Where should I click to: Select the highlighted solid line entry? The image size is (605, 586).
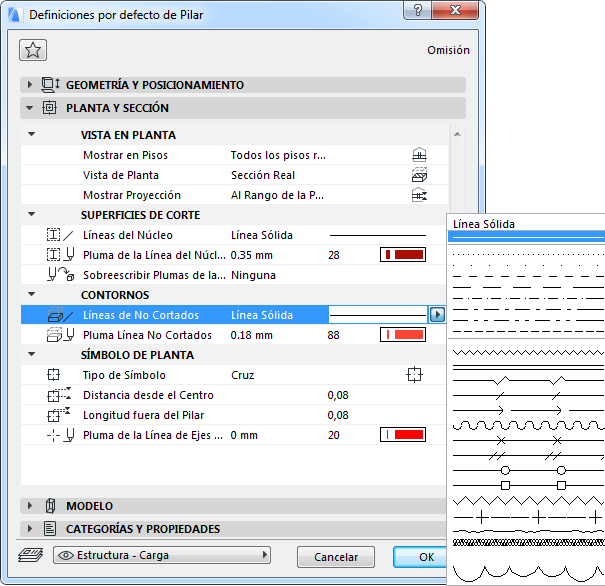(x=526, y=237)
